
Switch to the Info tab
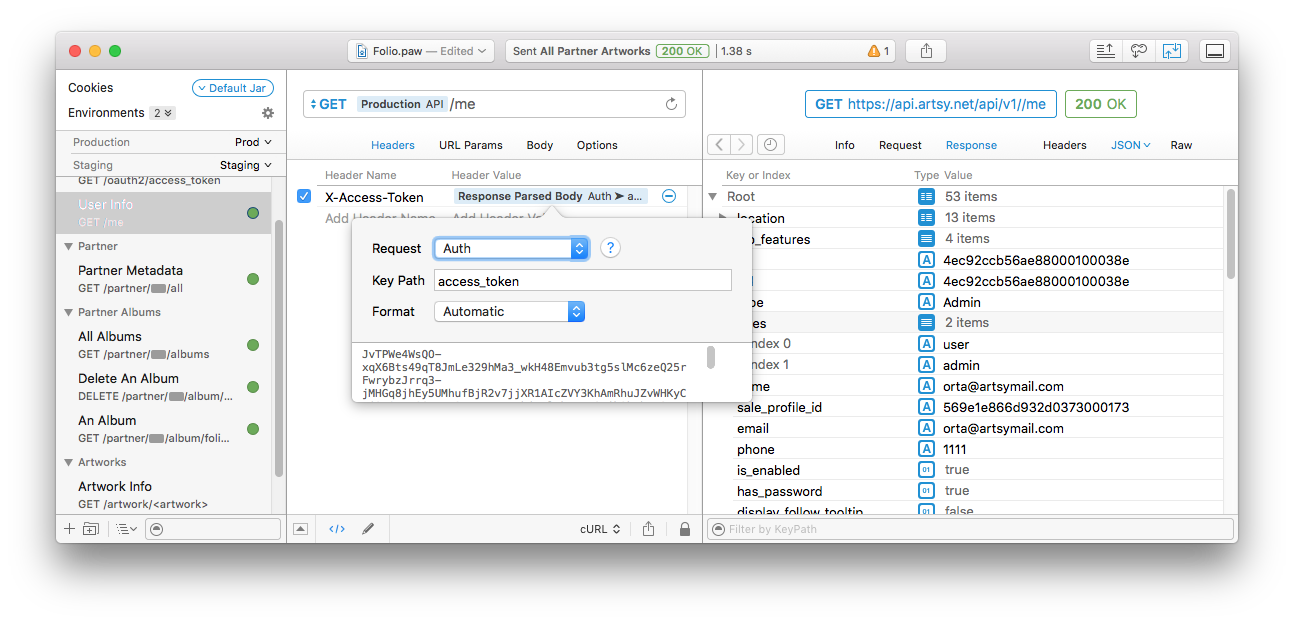pos(845,145)
